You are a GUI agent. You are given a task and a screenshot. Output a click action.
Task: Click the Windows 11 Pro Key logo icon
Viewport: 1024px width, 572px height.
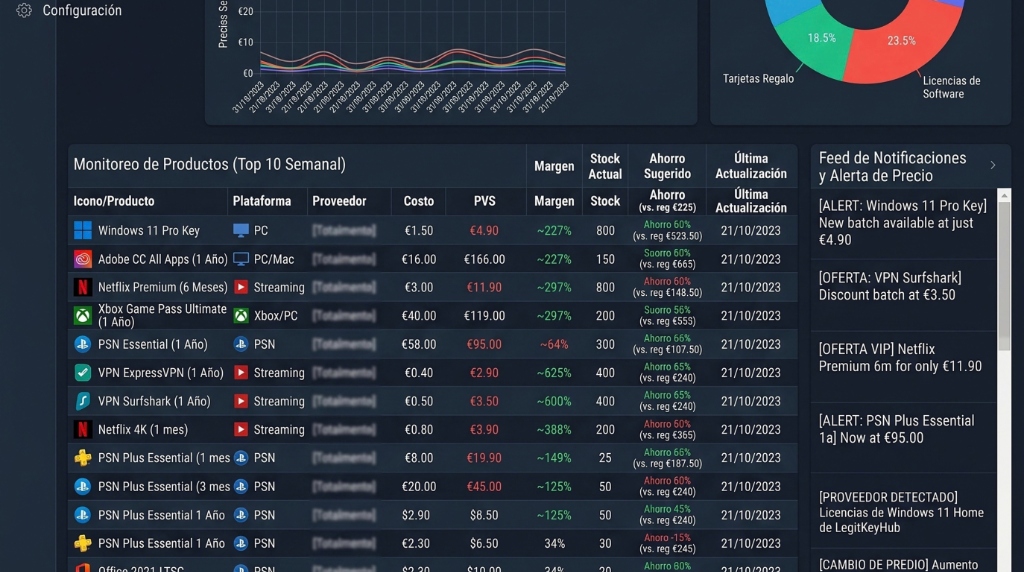click(83, 230)
